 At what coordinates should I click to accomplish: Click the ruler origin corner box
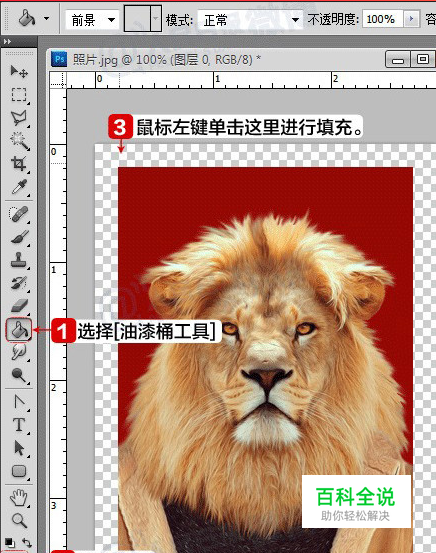pyautogui.click(x=57, y=80)
